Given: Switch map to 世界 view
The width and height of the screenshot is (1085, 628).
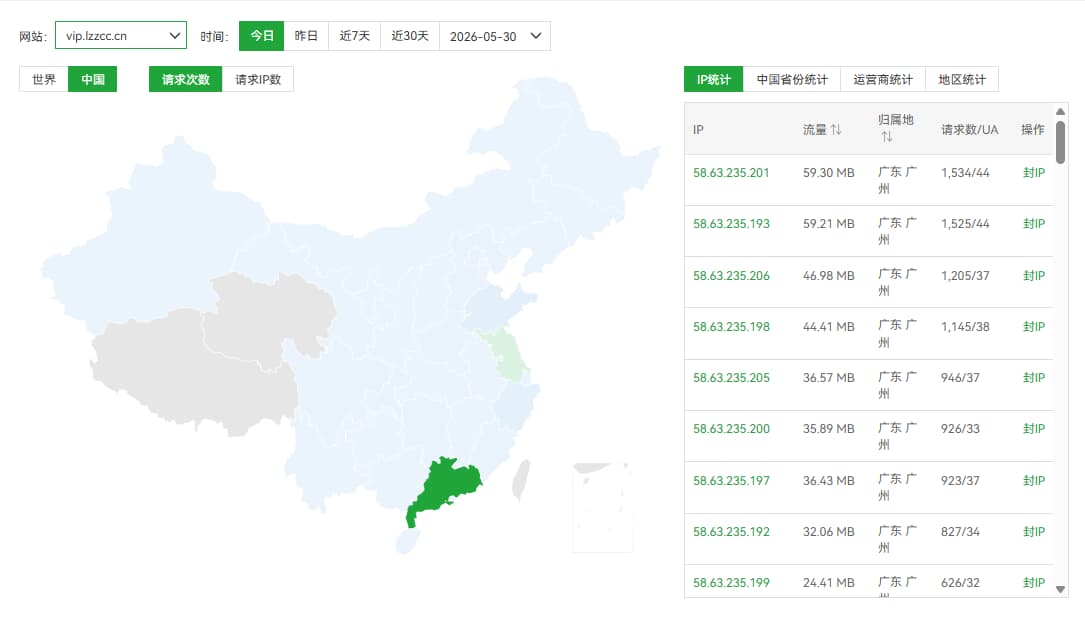Looking at the screenshot, I should (x=44, y=80).
